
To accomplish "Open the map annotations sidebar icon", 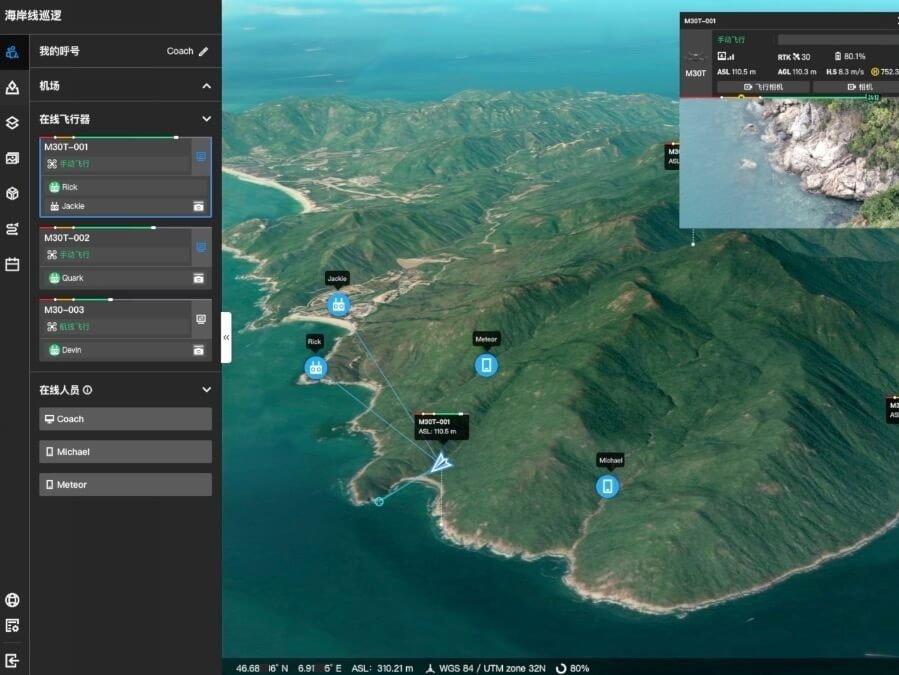I will 12,87.
